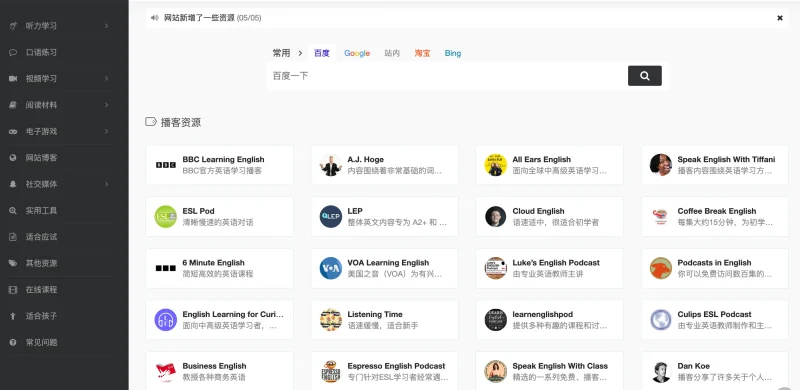Image resolution: width=800 pixels, height=390 pixels.
Task: Expand the 阅读材料 sidebar chevron
Action: point(107,105)
